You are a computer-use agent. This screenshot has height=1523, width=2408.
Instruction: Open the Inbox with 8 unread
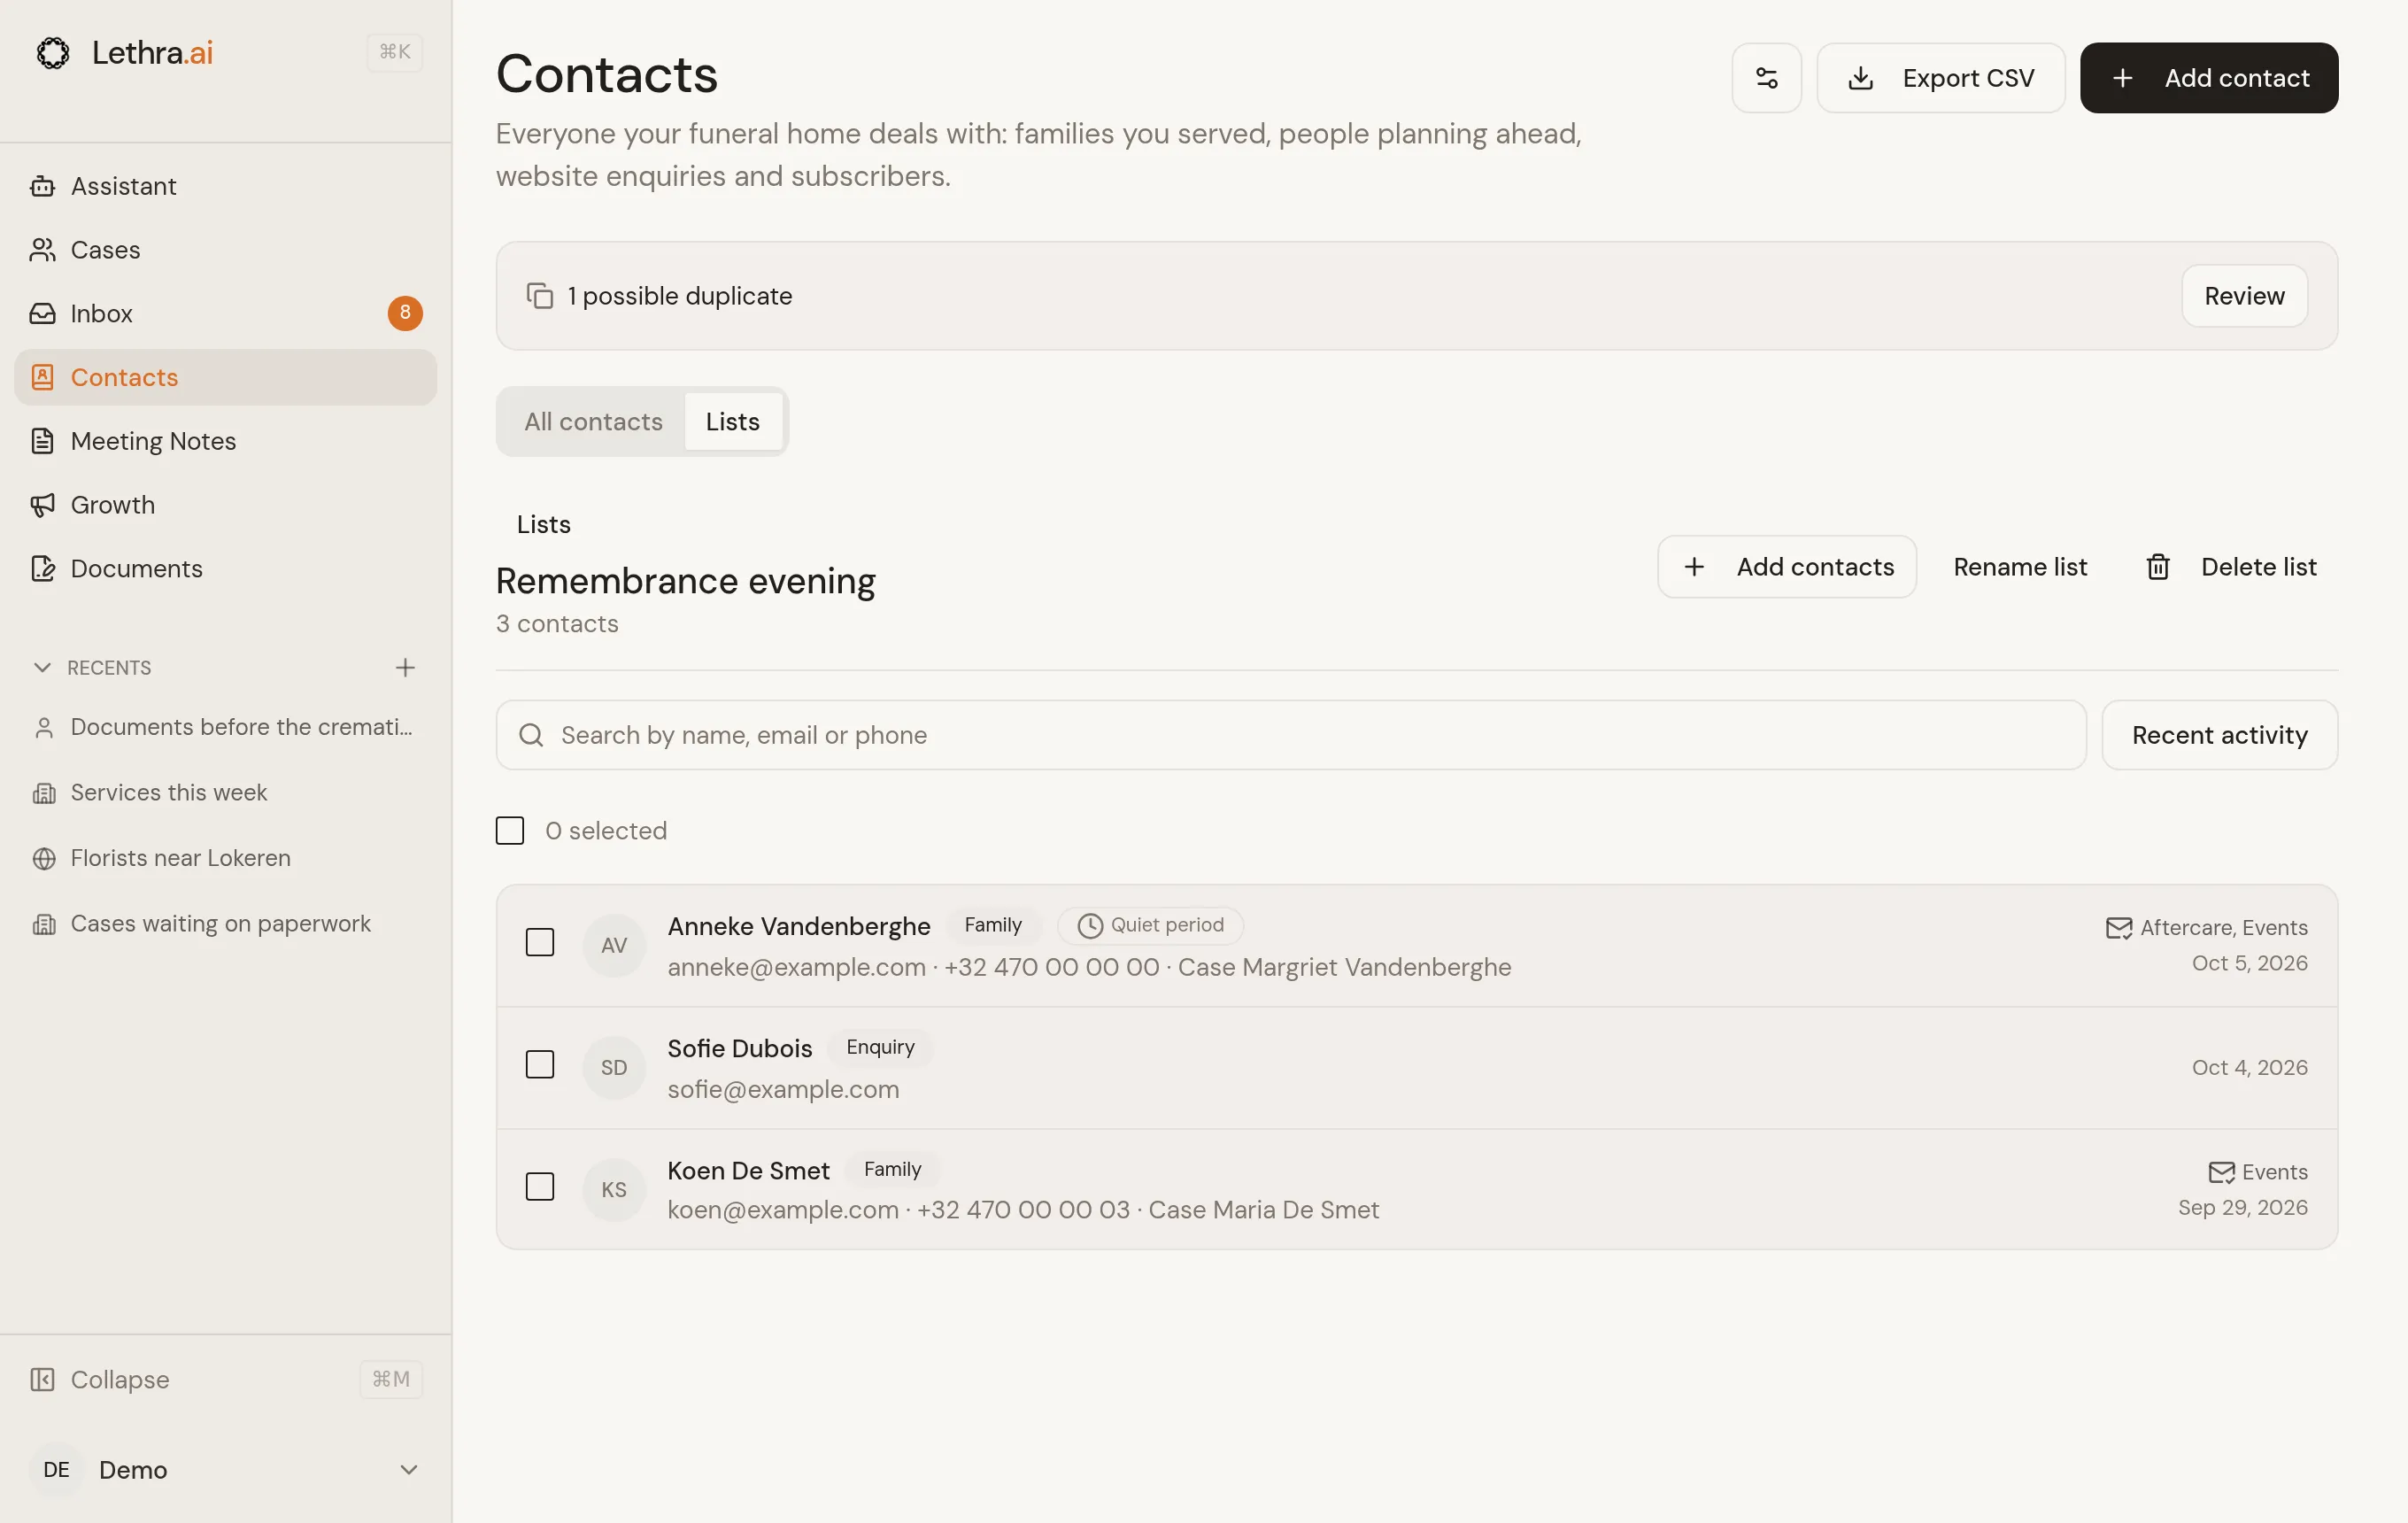(x=225, y=313)
